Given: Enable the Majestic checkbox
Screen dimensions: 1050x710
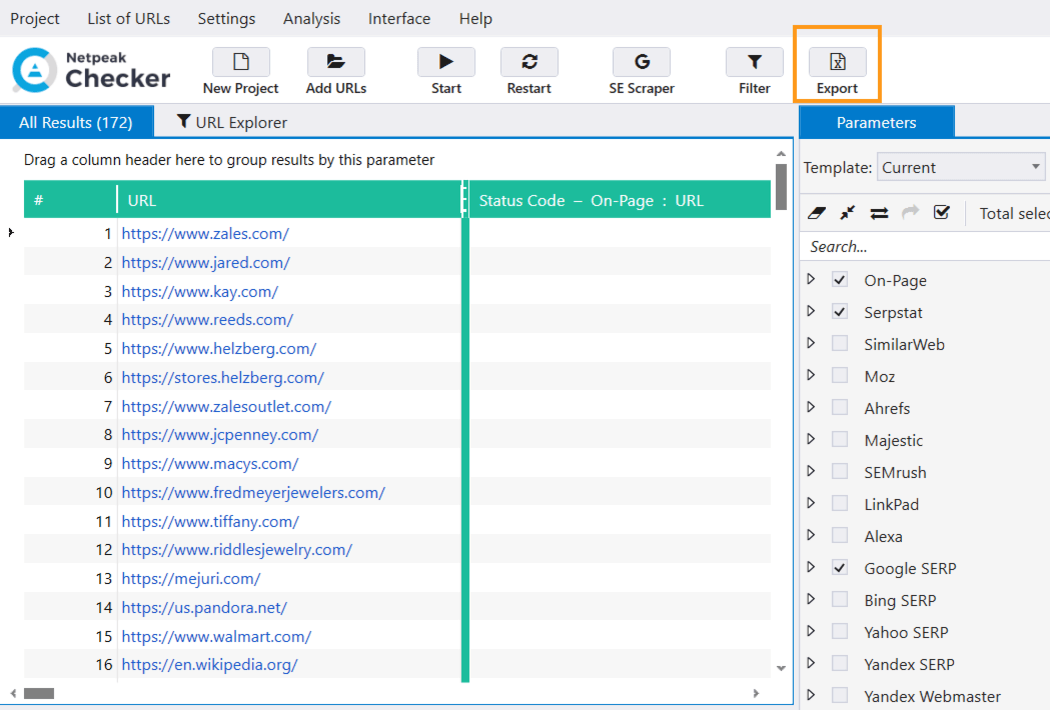Looking at the screenshot, I should point(840,439).
